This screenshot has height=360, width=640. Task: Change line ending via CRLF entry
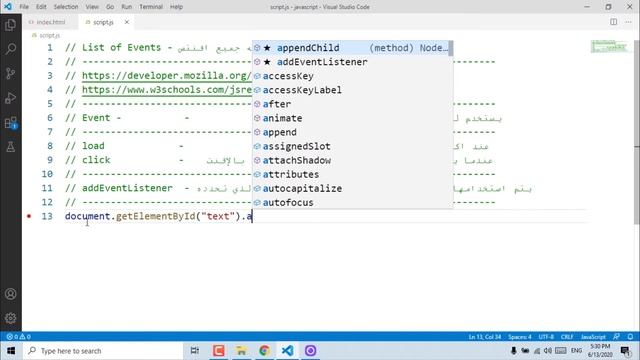[x=567, y=337]
